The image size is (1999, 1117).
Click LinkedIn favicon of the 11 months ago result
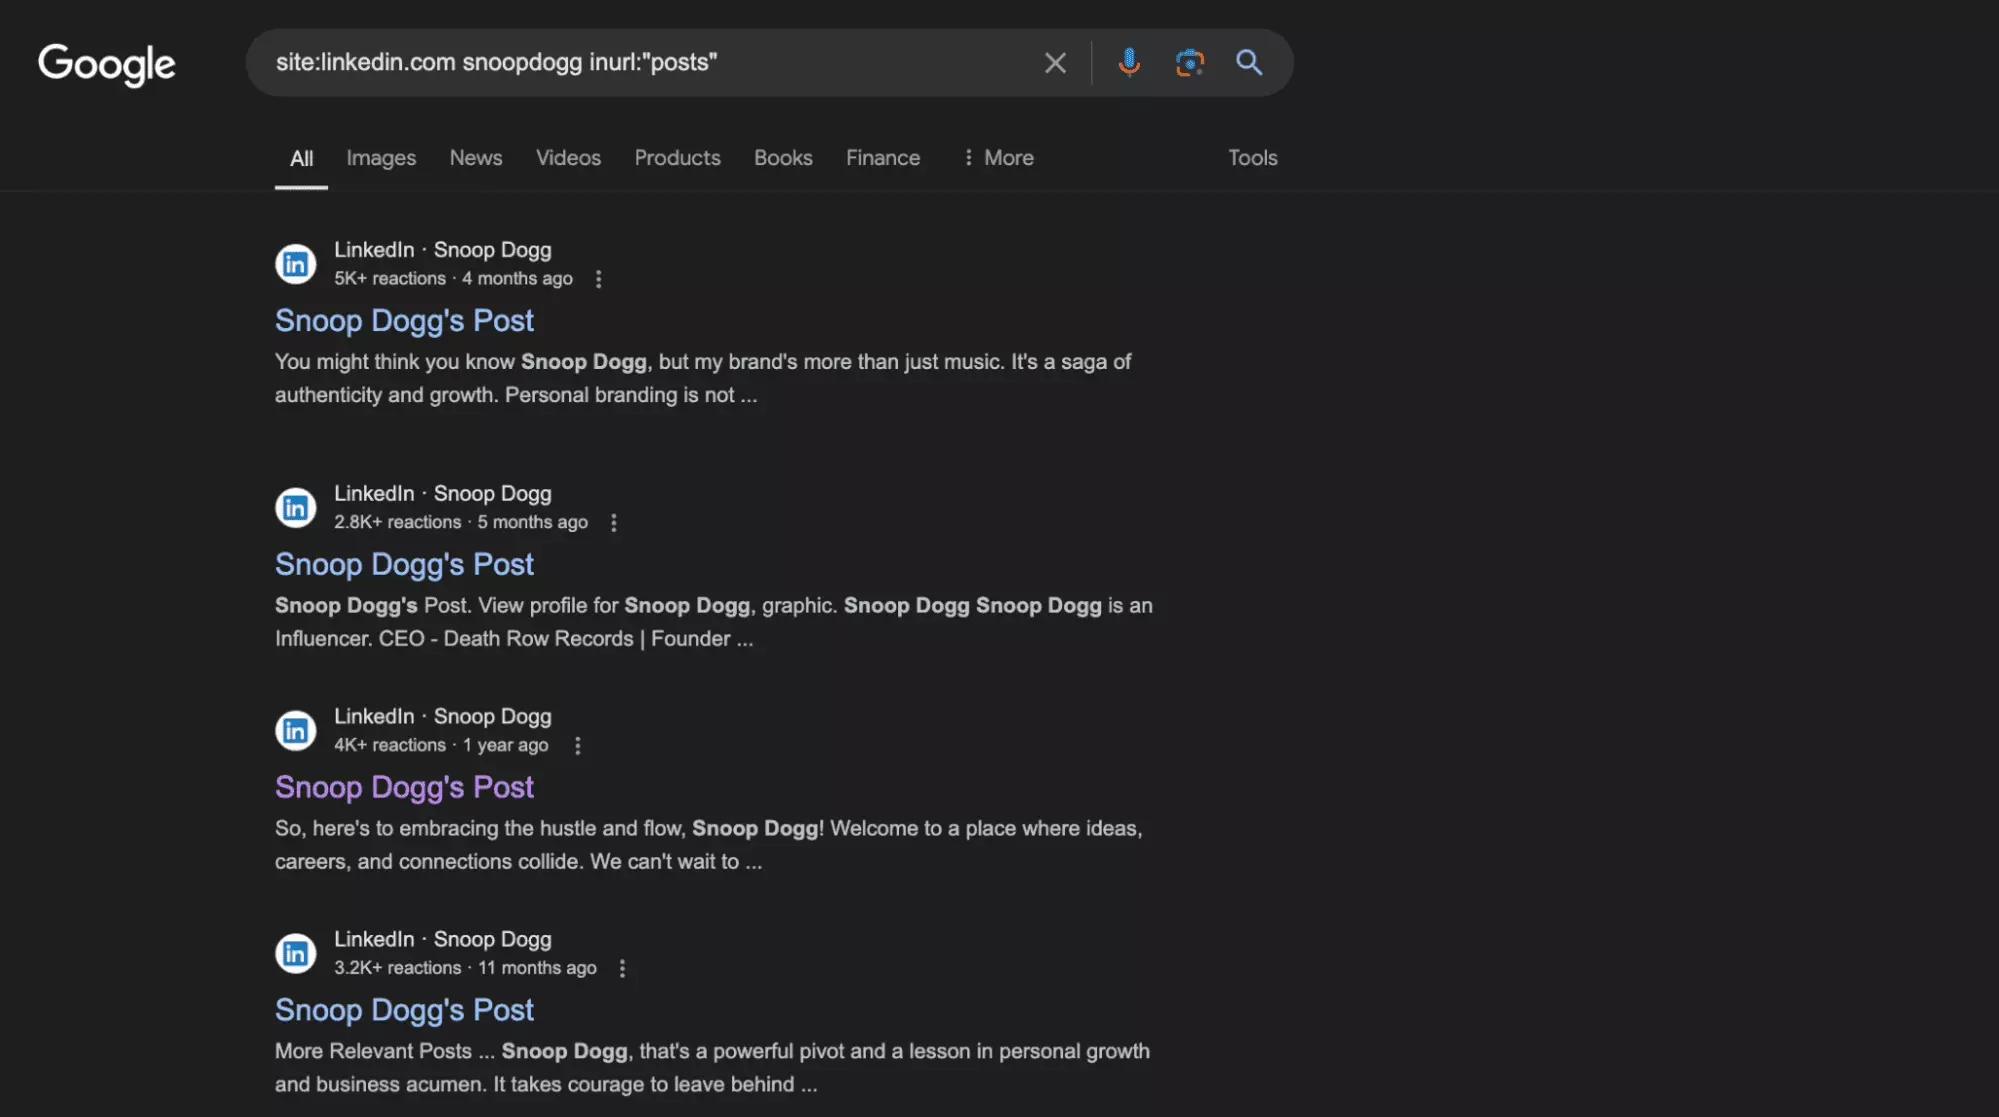(295, 954)
